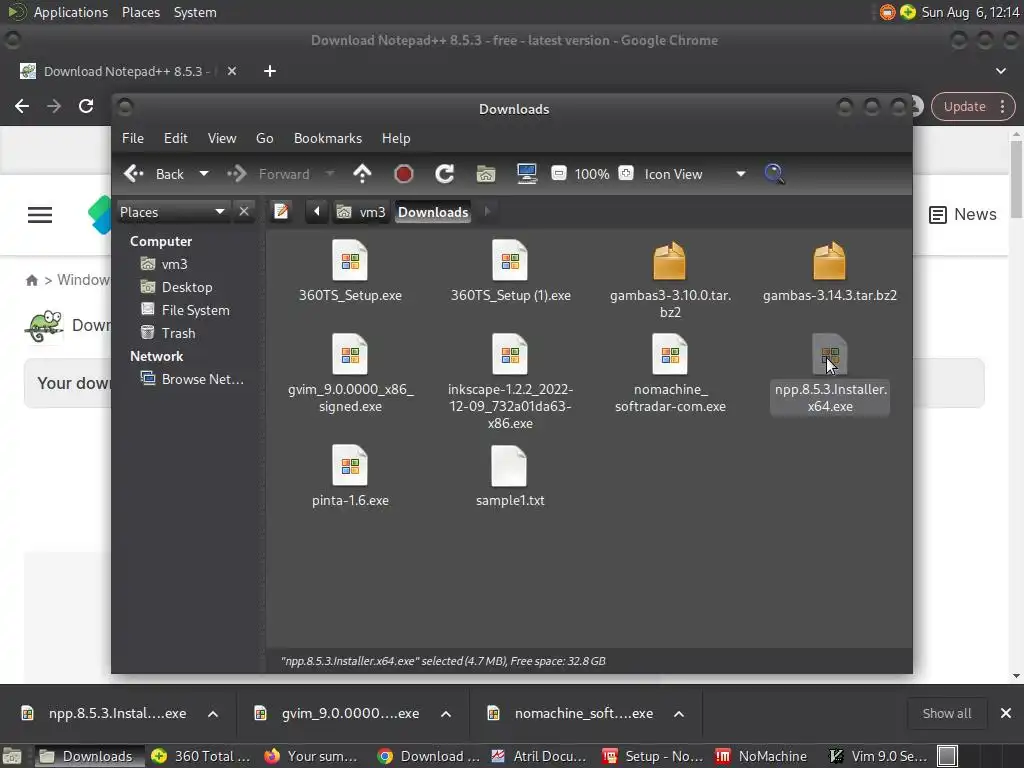Screen dimensions: 1024x768
Task: Open the Edit menu
Action: click(x=176, y=138)
